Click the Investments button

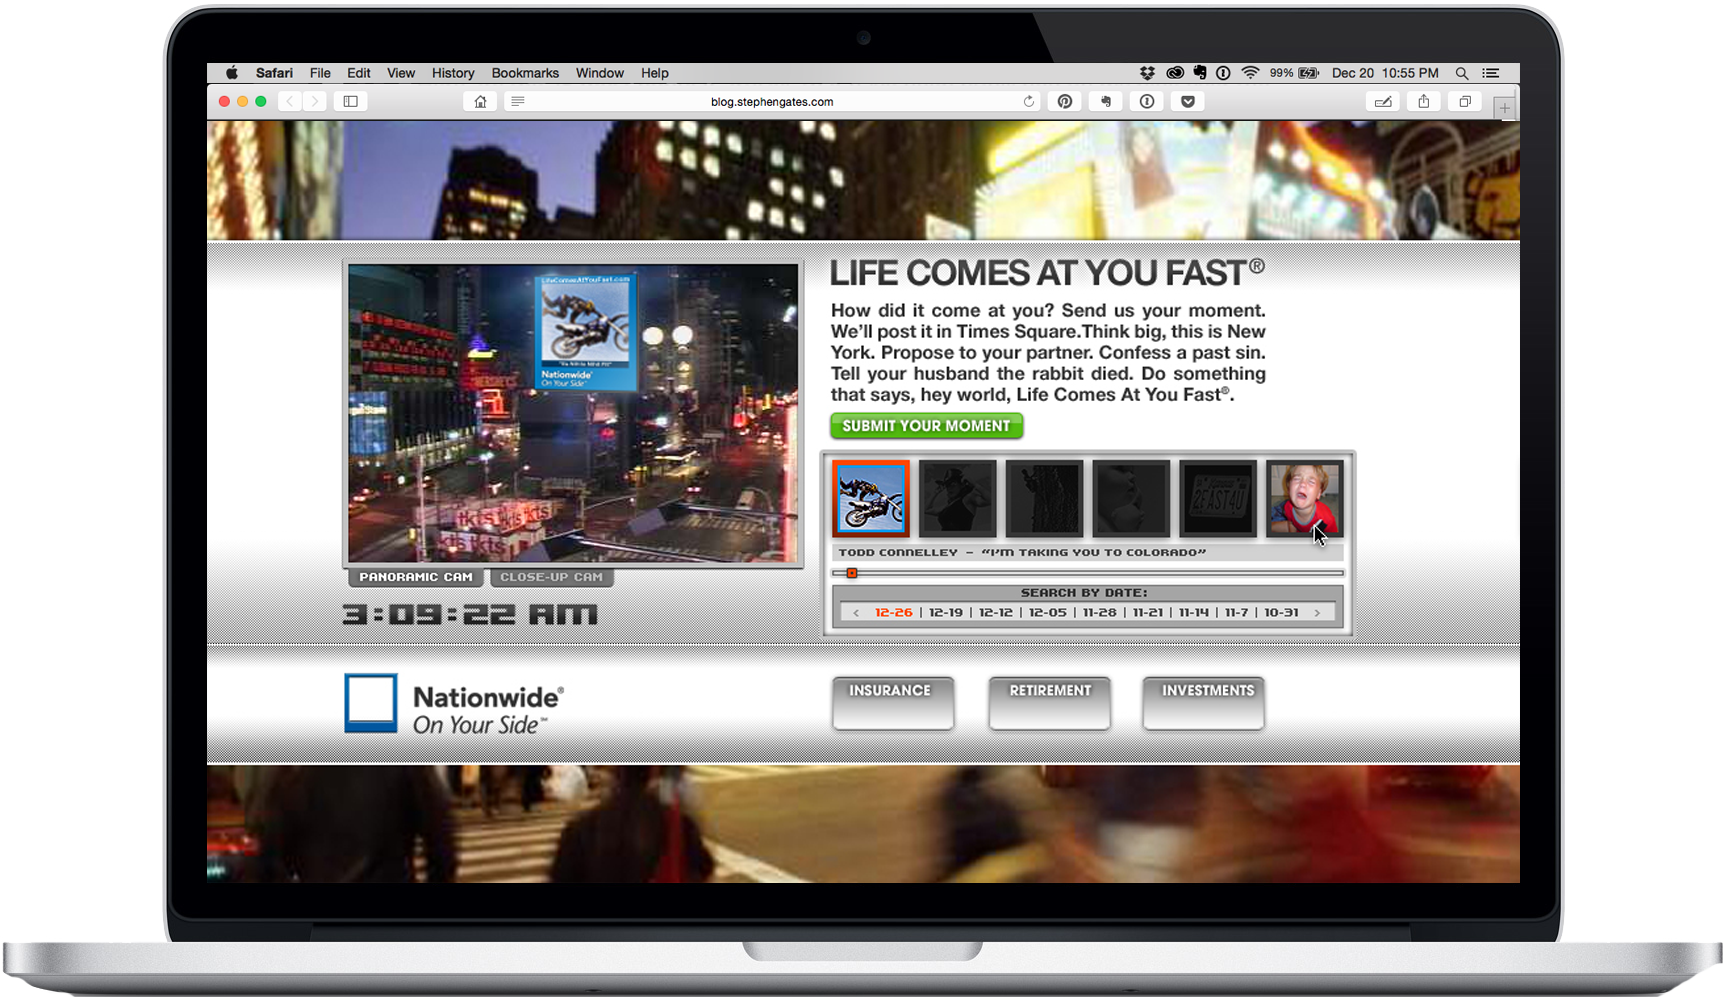(x=1203, y=703)
